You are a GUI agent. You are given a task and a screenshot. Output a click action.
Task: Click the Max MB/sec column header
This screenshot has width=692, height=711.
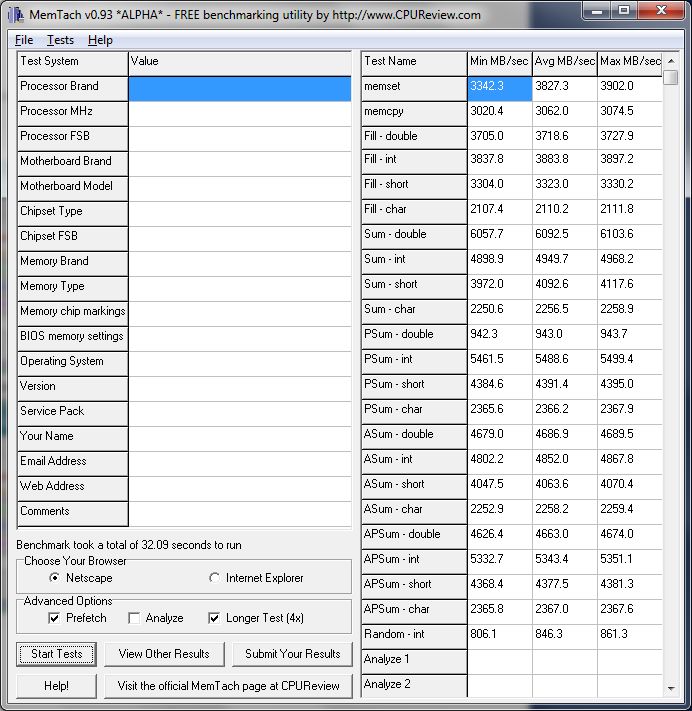(630, 63)
